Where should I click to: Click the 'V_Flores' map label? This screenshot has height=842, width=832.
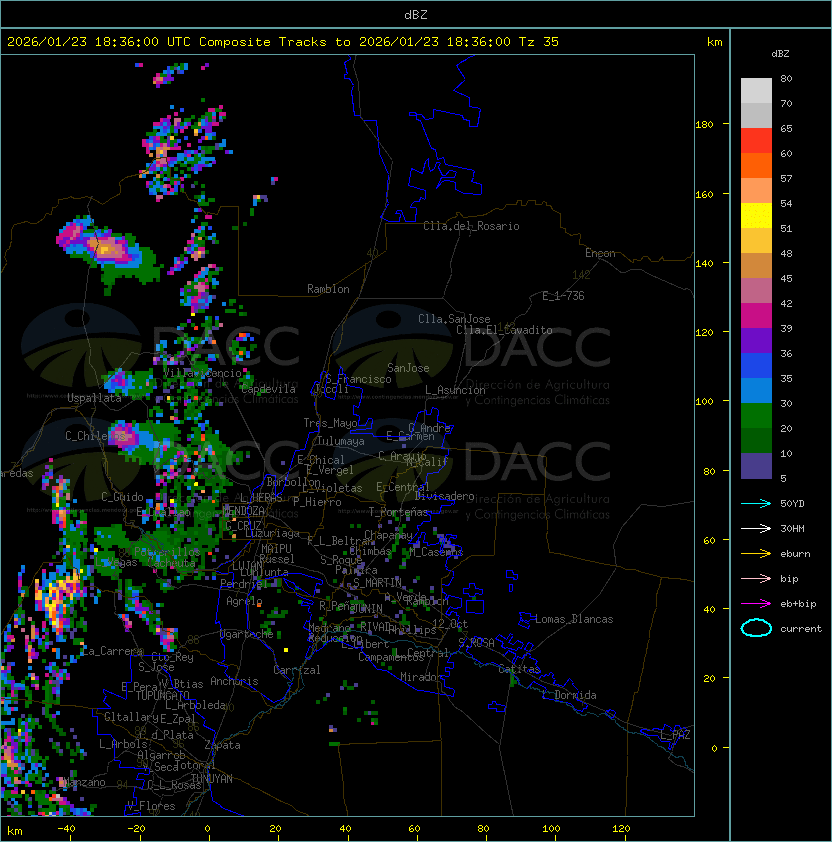pyautogui.click(x=151, y=807)
